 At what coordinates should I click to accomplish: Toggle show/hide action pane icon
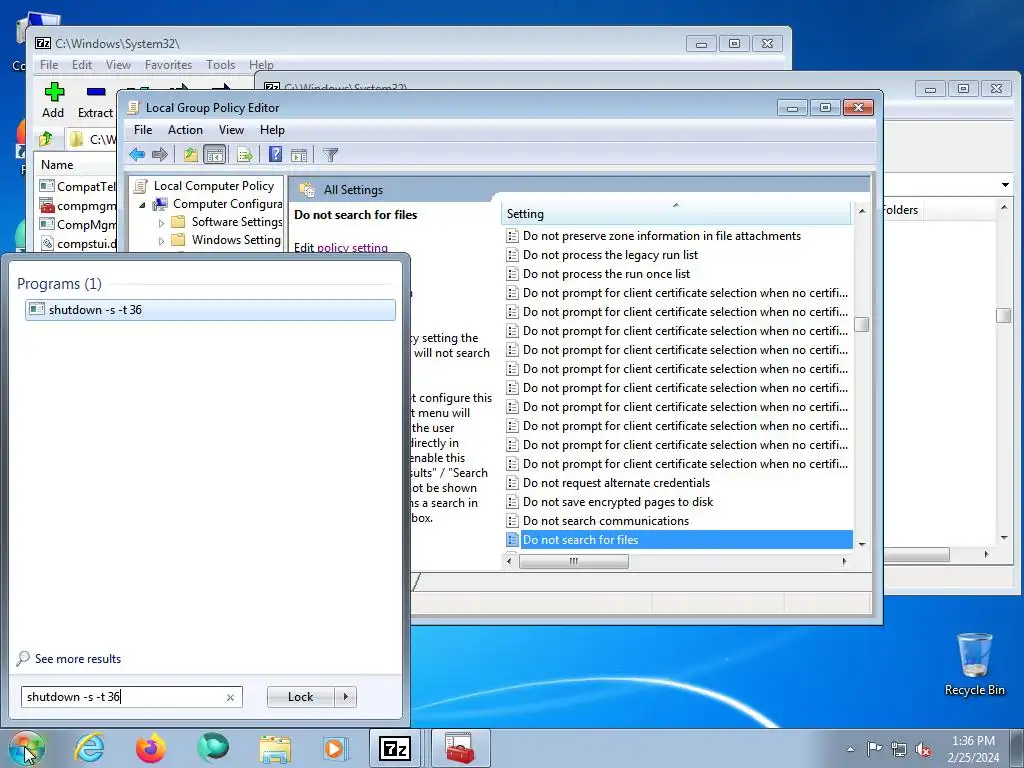coord(299,155)
